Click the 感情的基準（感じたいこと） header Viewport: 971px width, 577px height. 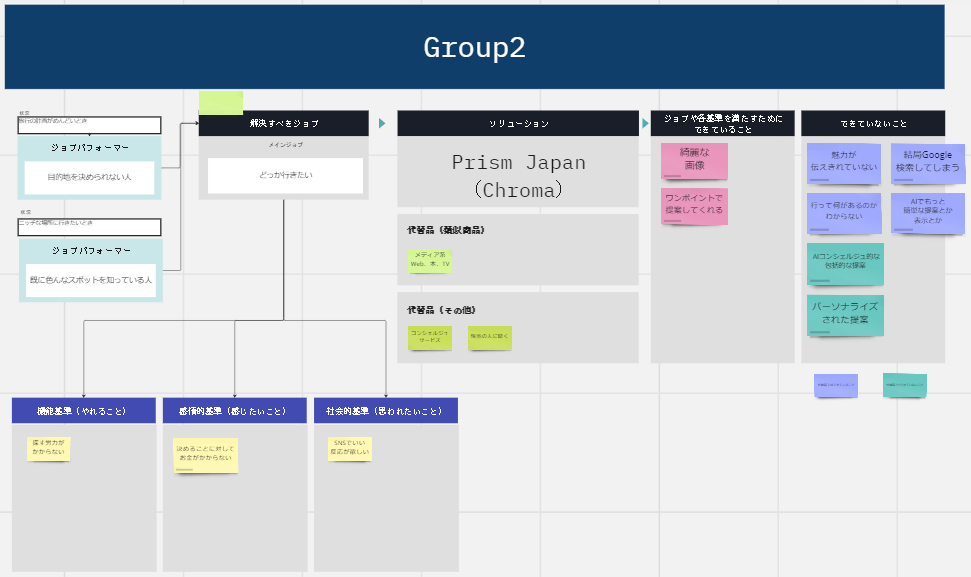coord(235,410)
